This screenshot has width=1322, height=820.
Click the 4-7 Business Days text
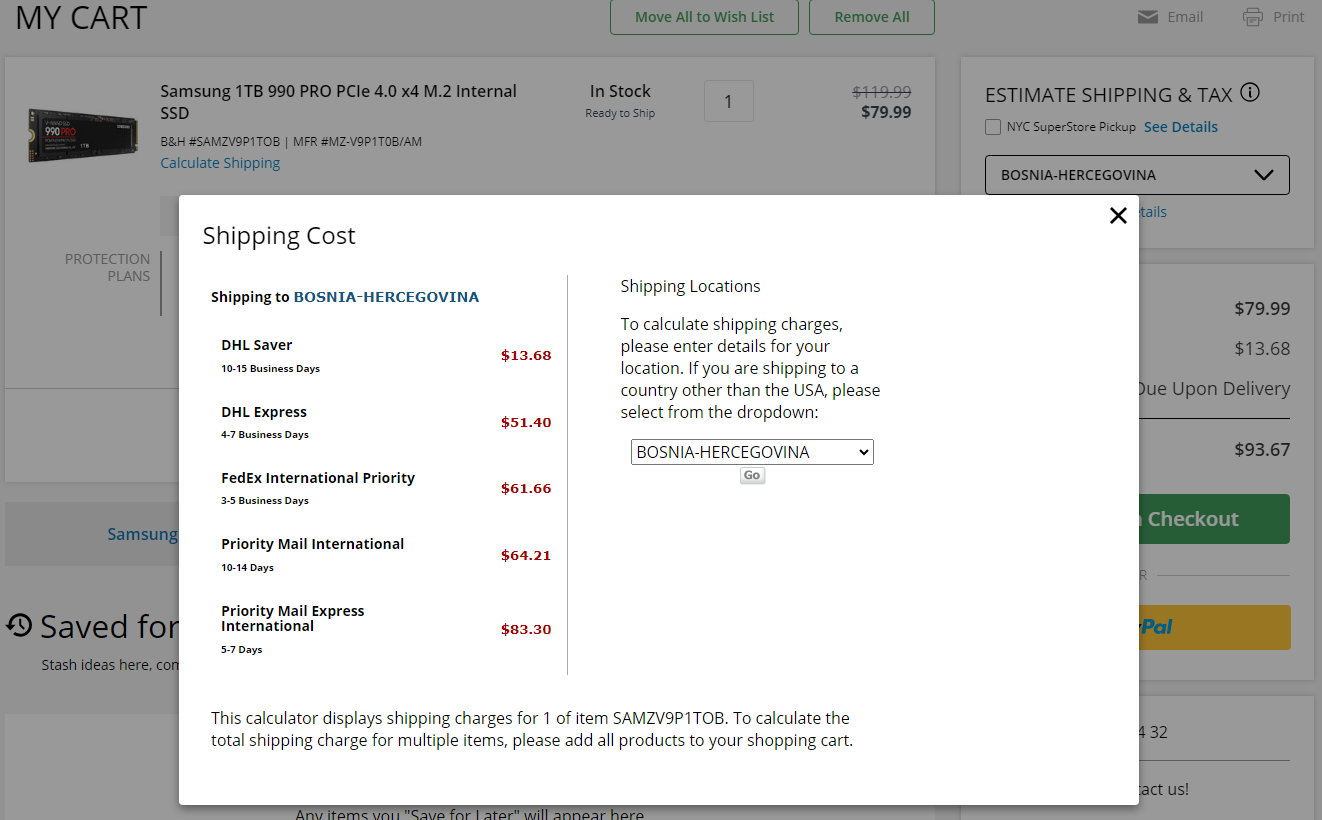pyautogui.click(x=265, y=434)
